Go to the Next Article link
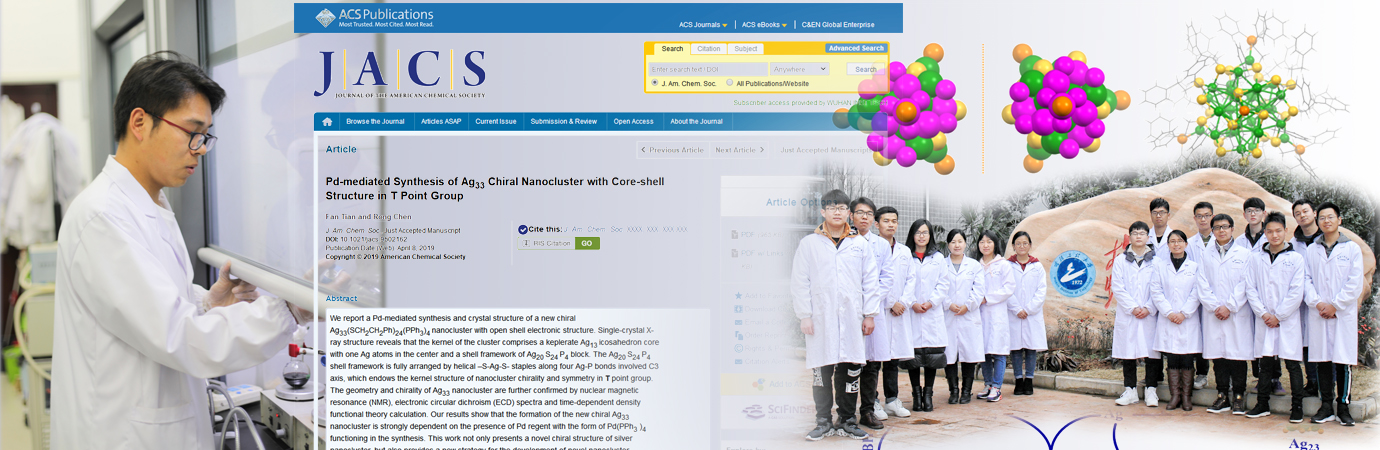 [740, 150]
